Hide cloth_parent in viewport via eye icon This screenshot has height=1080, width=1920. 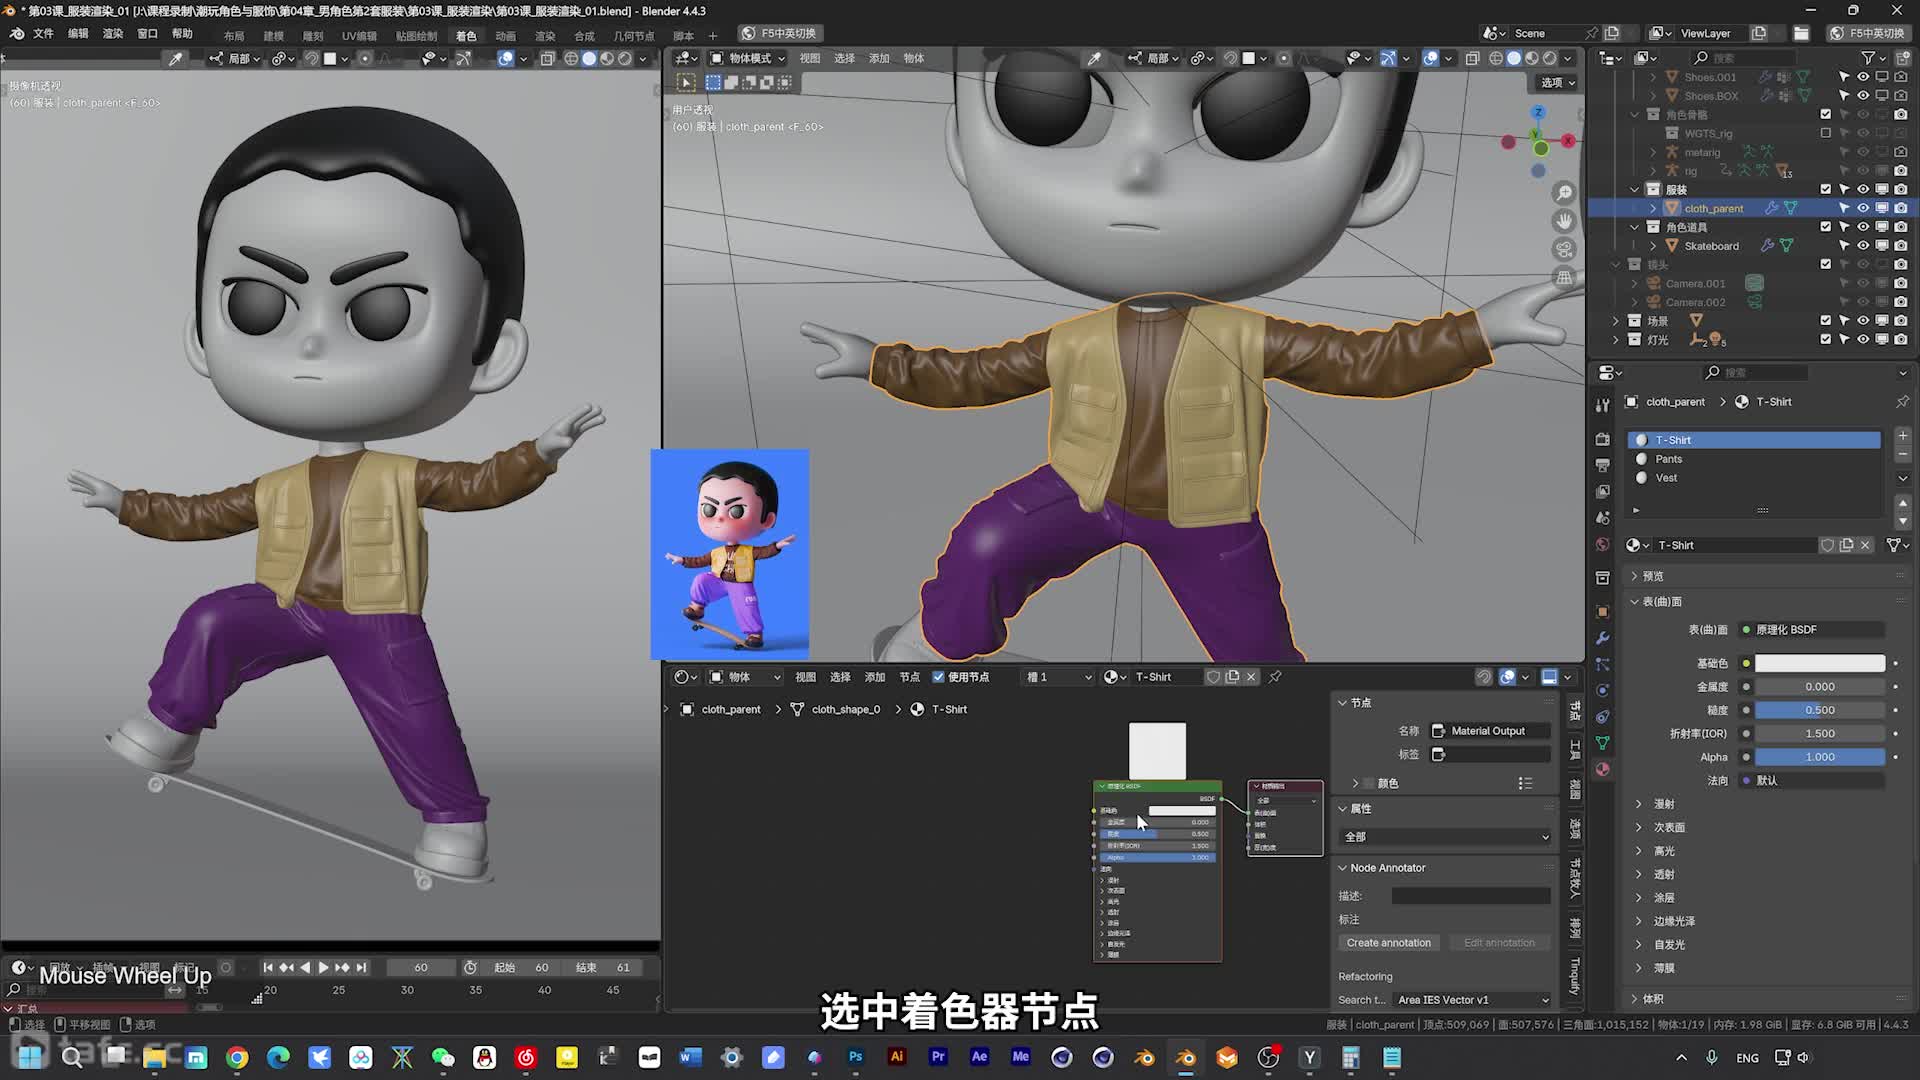coord(1863,208)
